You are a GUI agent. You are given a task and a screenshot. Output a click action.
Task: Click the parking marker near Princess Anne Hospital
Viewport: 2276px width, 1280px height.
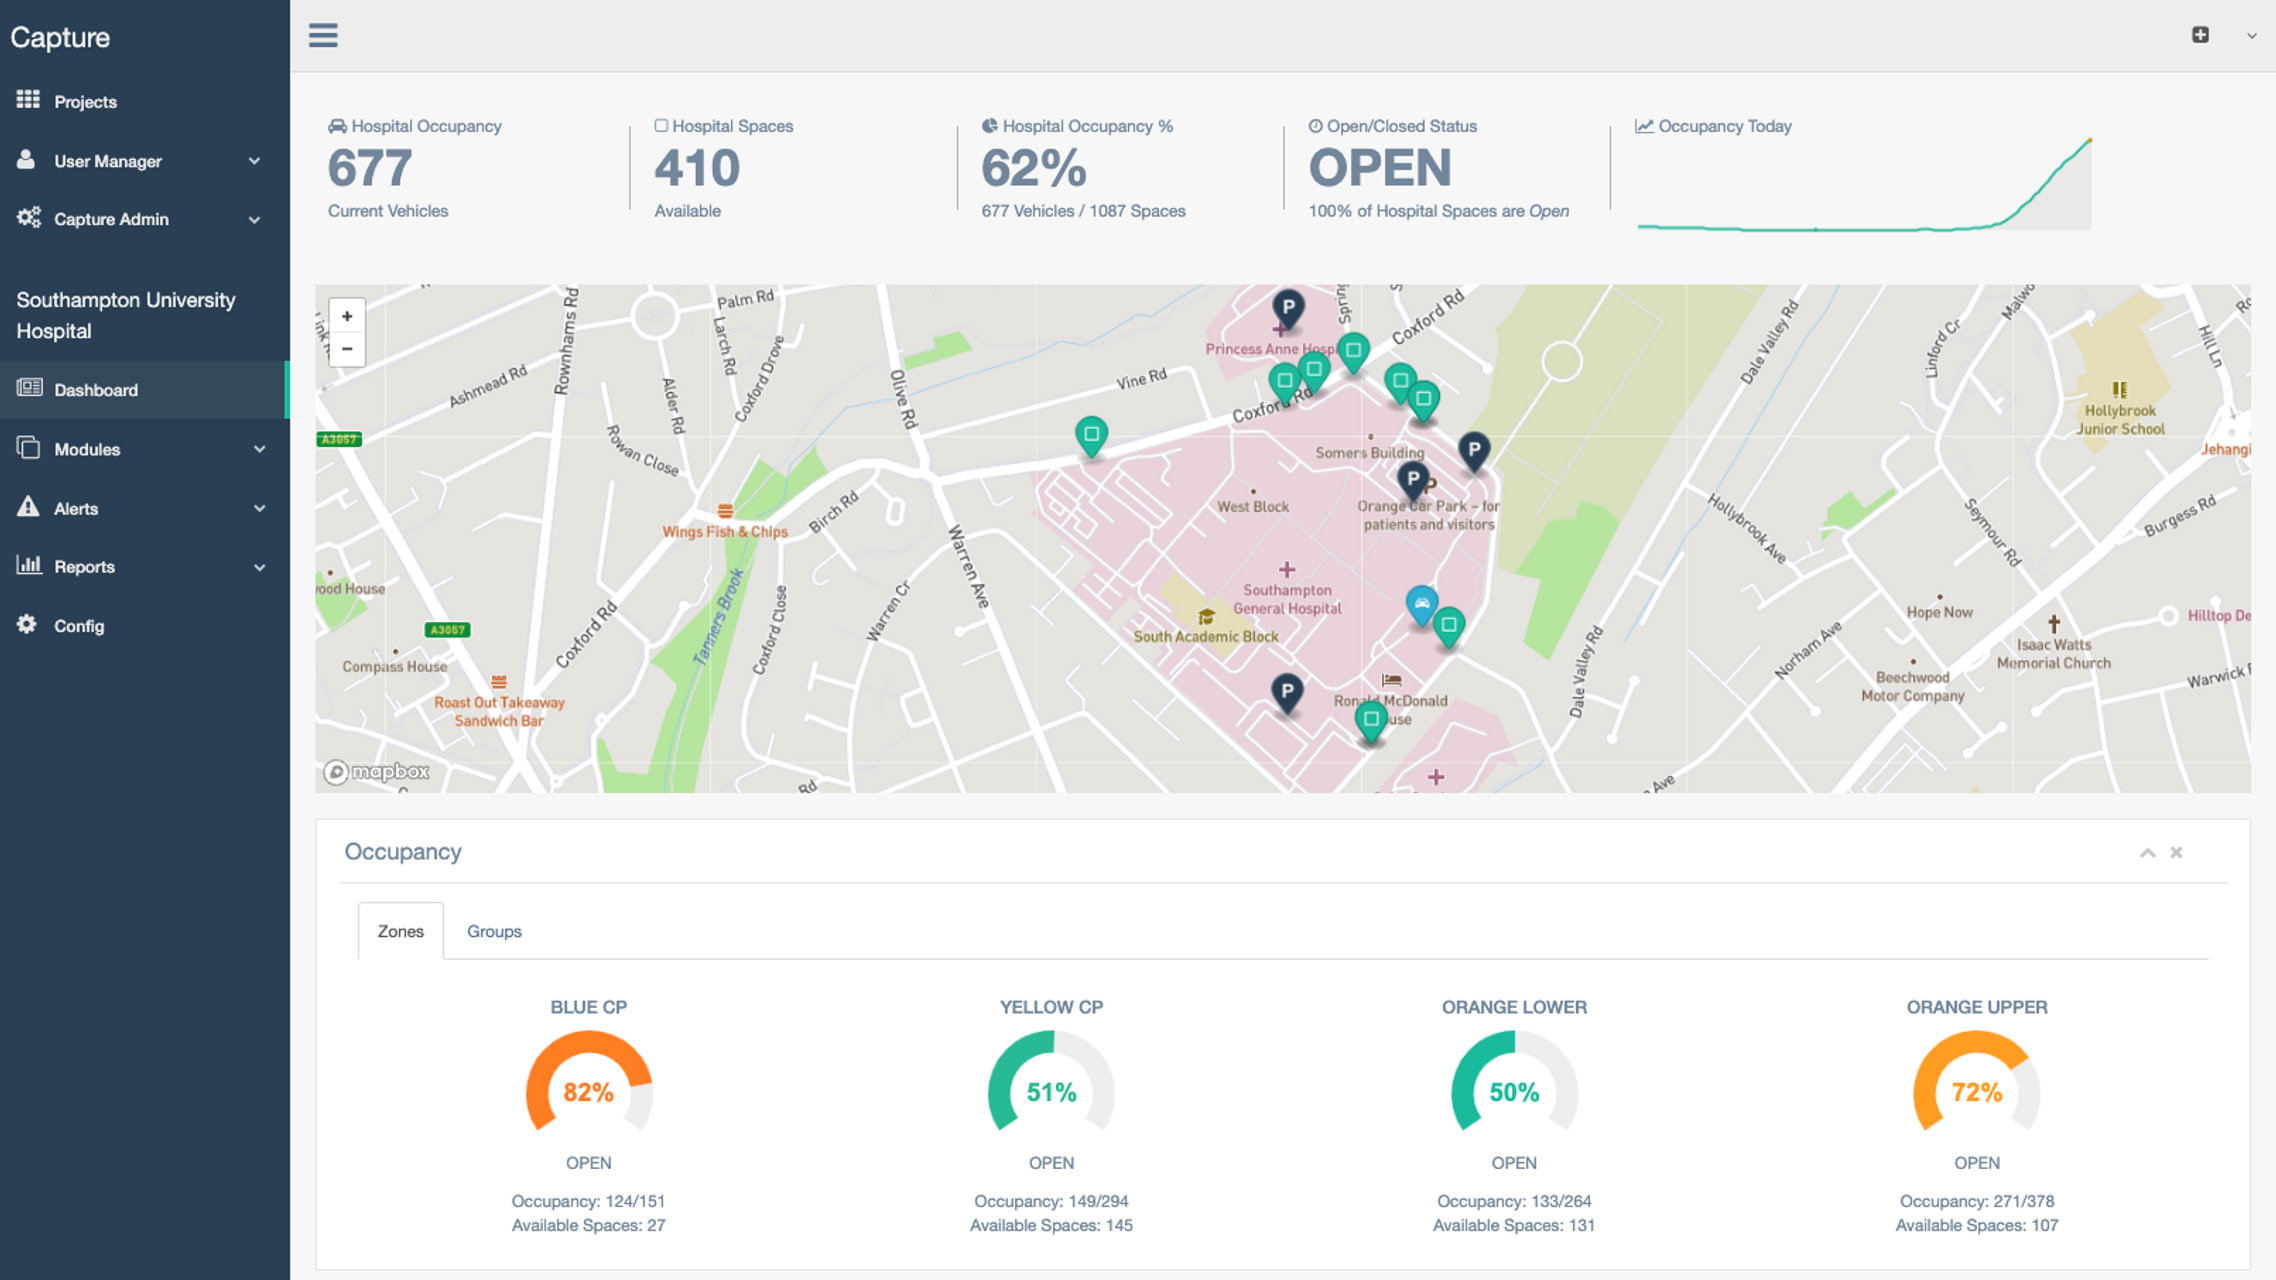pyautogui.click(x=1288, y=307)
